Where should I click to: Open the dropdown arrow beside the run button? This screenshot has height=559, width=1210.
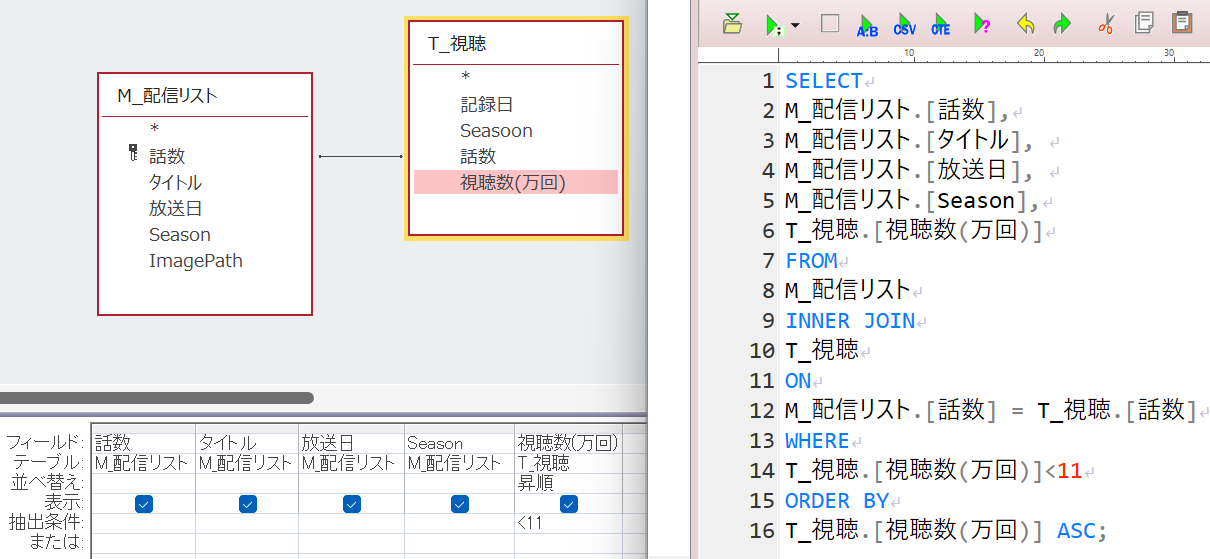(795, 25)
